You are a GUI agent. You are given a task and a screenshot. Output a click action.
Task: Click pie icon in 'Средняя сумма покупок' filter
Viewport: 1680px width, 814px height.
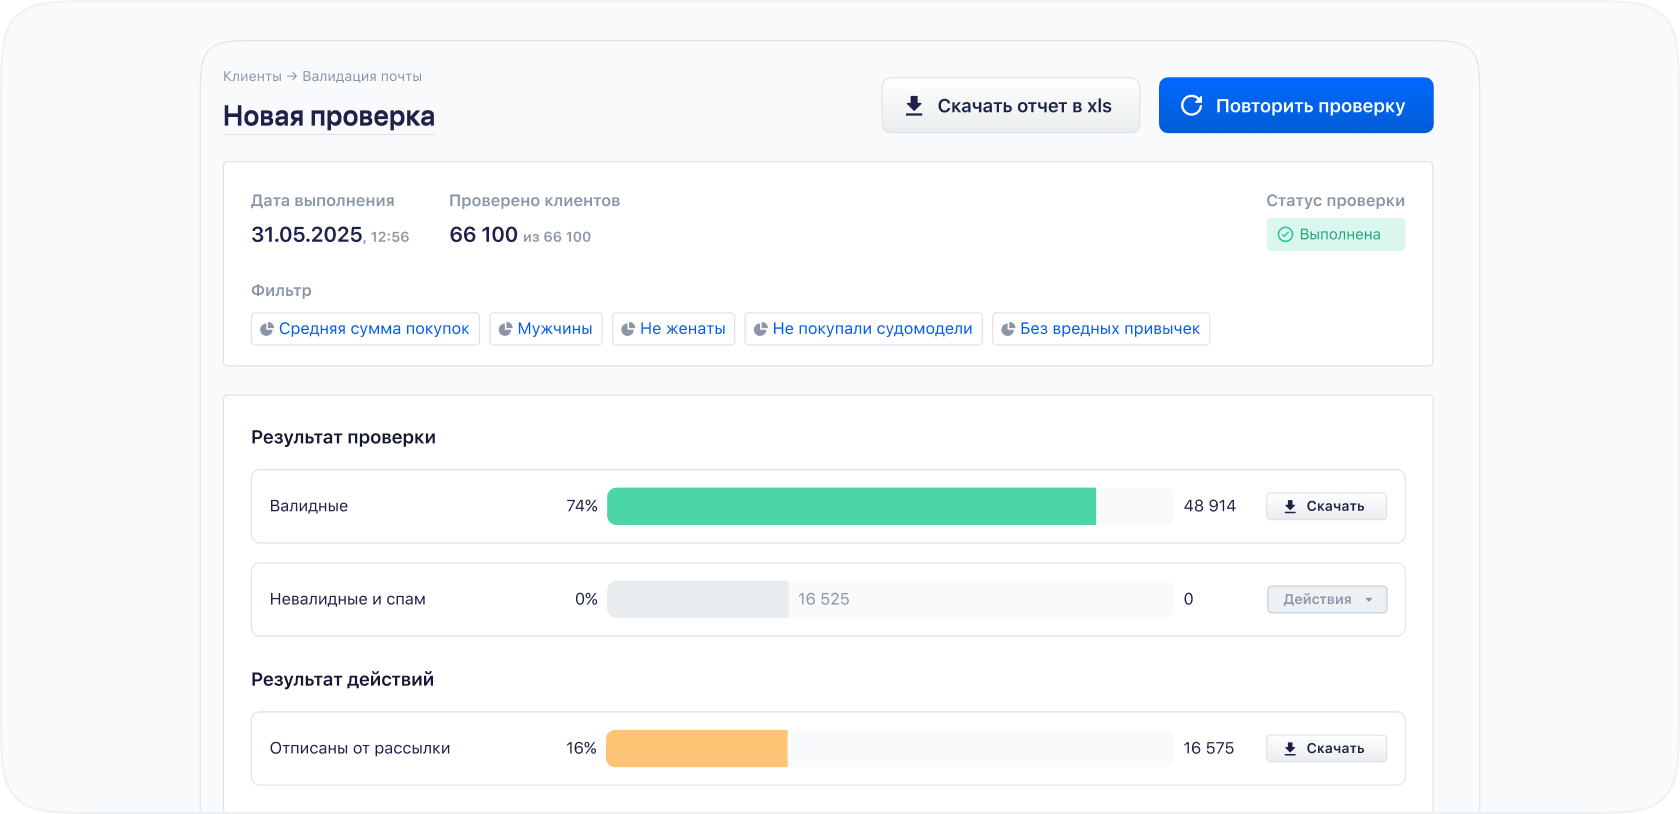(x=267, y=329)
